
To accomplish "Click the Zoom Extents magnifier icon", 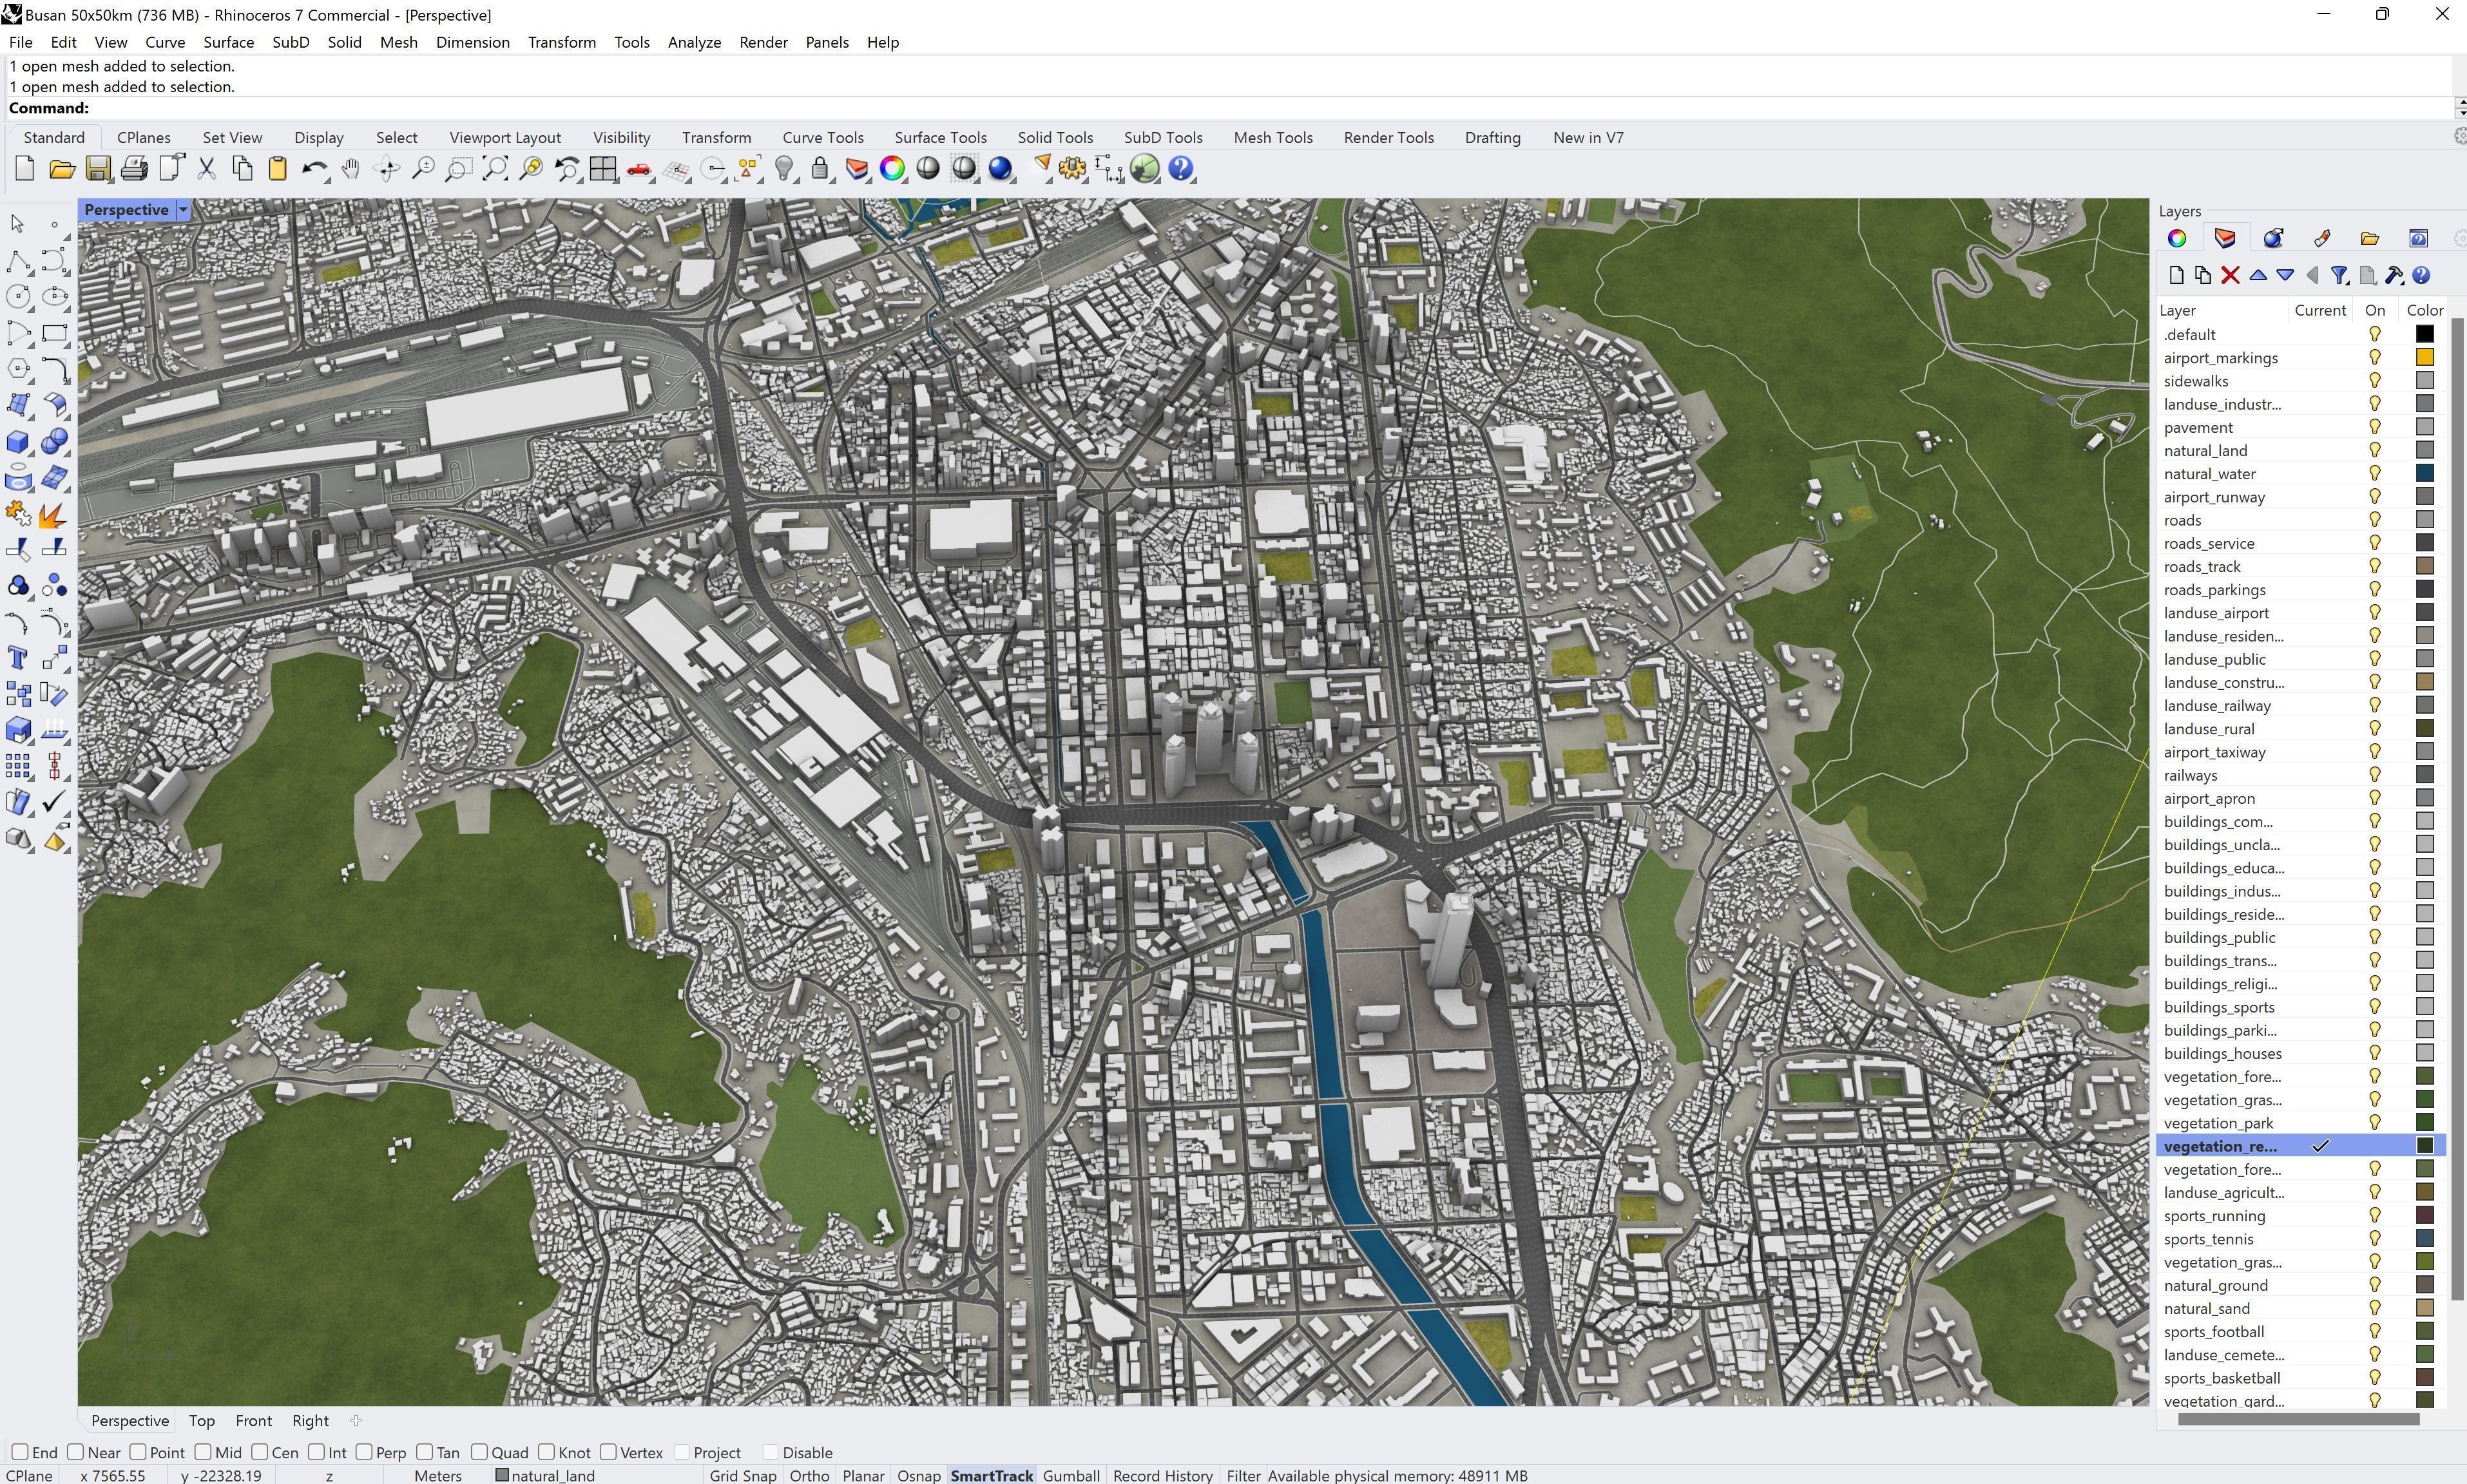I will coord(494,169).
